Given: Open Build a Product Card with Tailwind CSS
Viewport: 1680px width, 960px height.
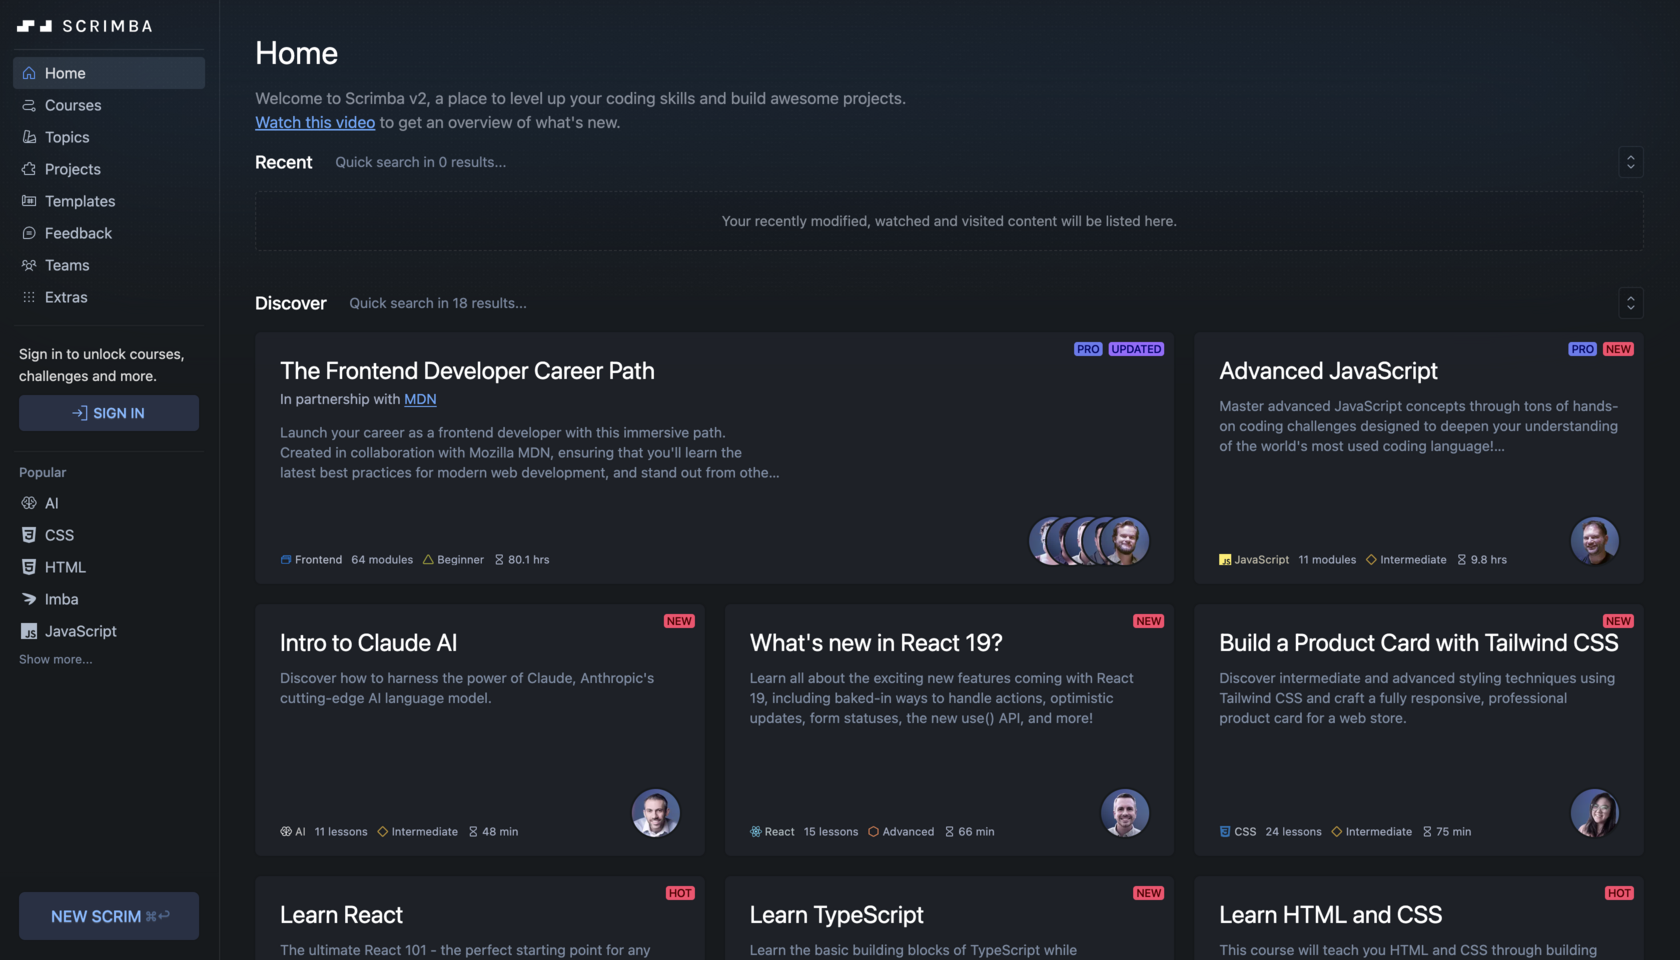Looking at the screenshot, I should click(1418, 643).
